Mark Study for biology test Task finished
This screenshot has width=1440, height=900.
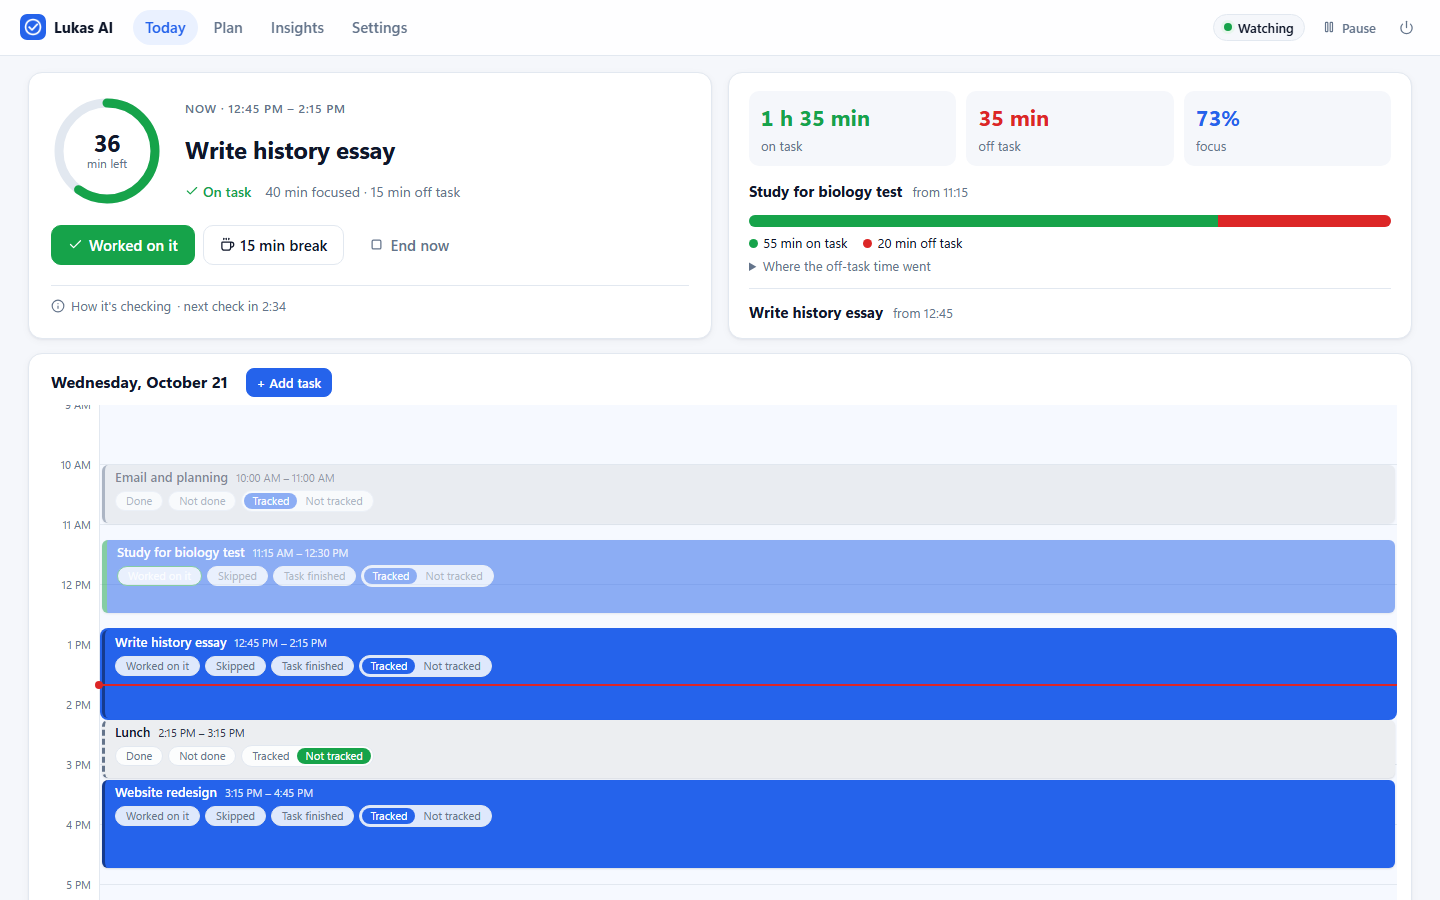pos(314,576)
